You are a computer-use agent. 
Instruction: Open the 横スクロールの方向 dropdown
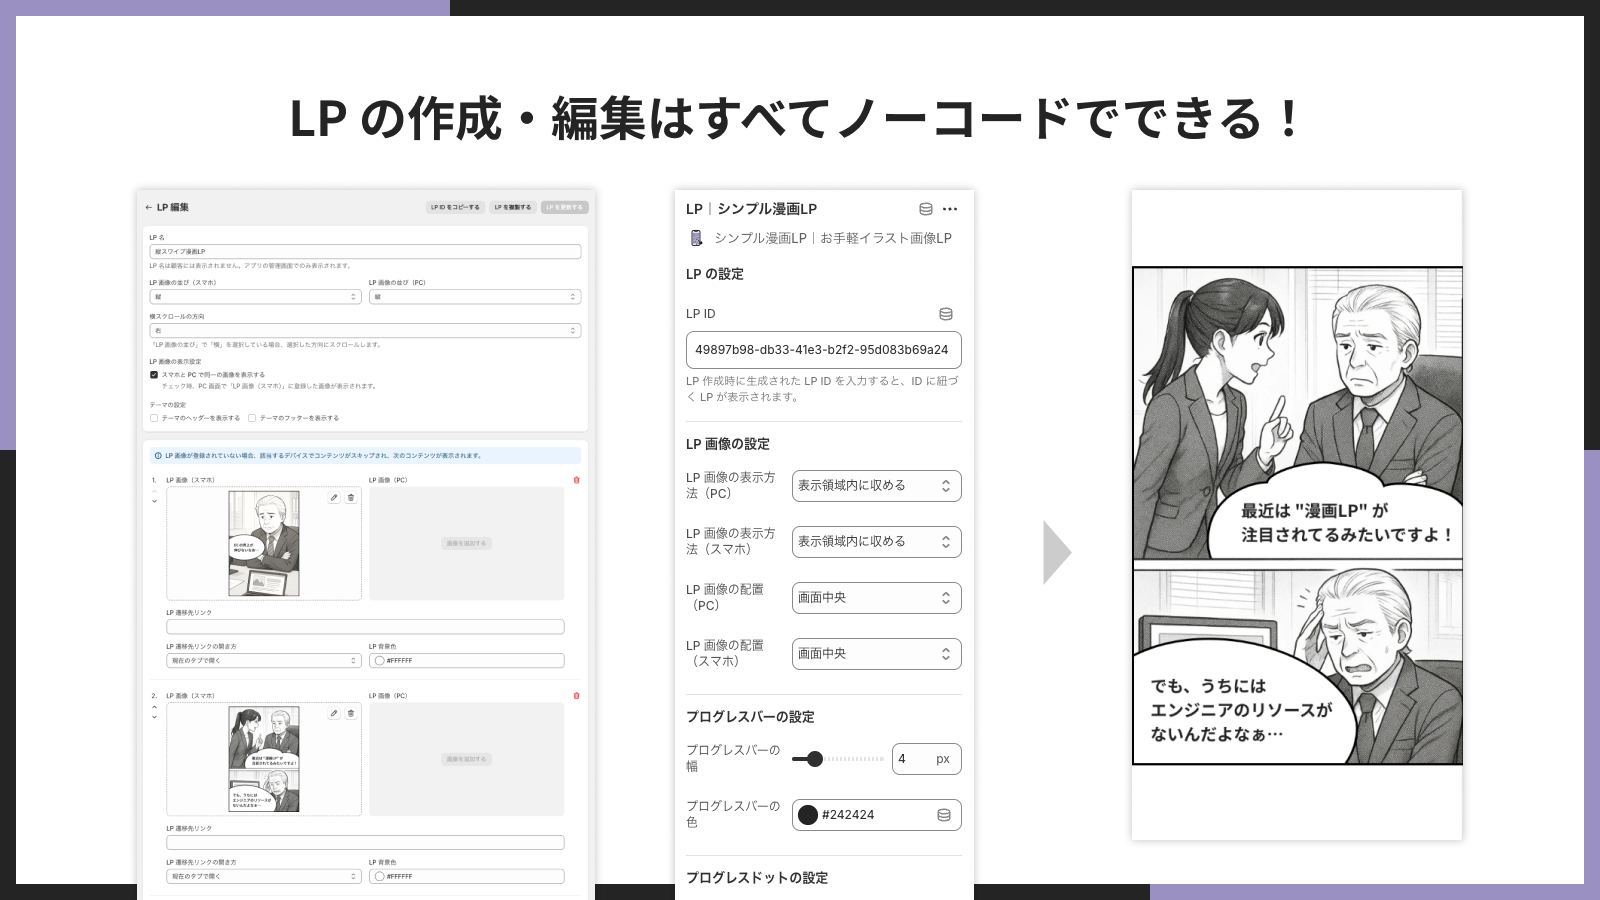coord(365,331)
